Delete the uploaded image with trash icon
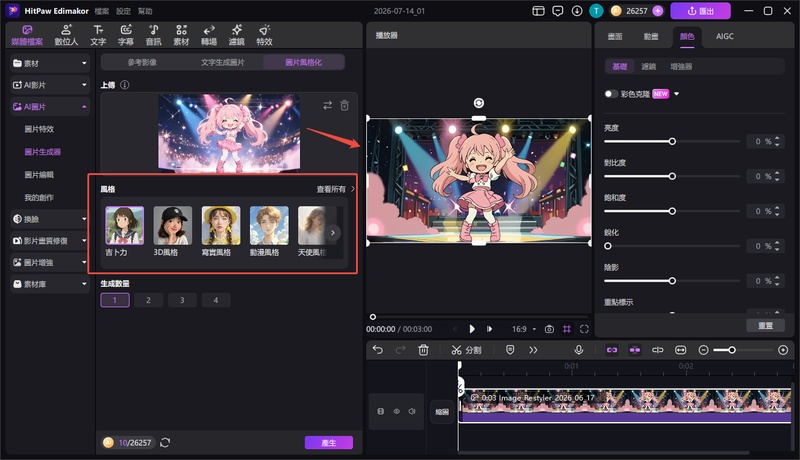 344,105
